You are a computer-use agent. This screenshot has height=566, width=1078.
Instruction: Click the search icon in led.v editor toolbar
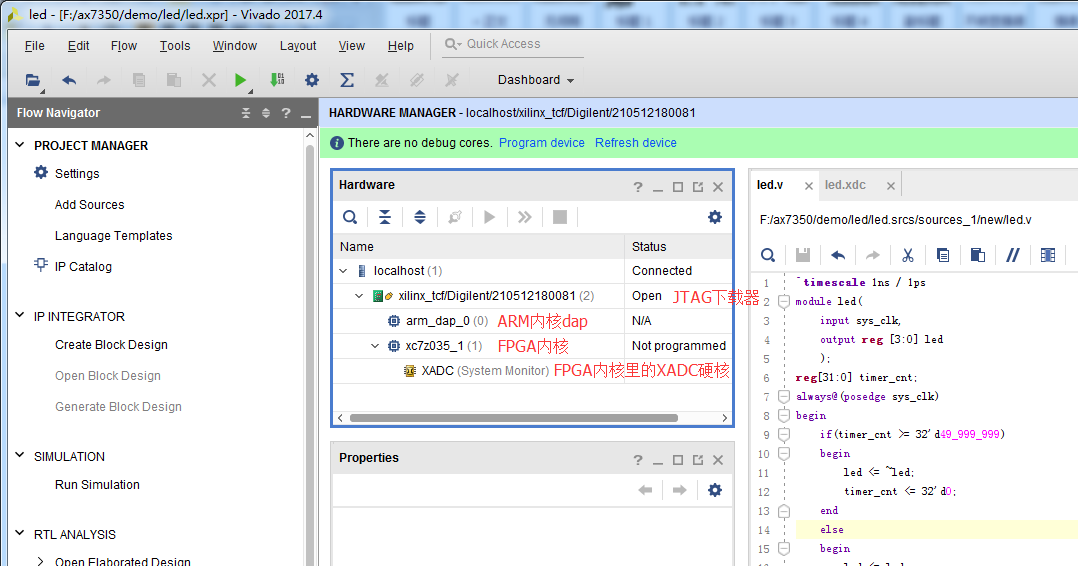768,255
